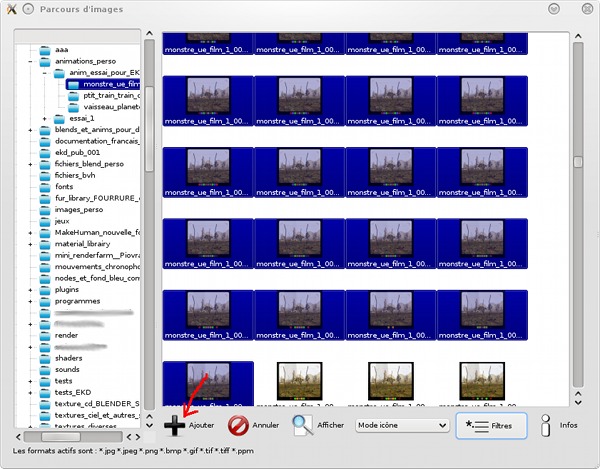Image resolution: width=600 pixels, height=469 pixels.
Task: Click the folder tree horizontal scrollbar handle
Action: pyautogui.click(x=61, y=437)
